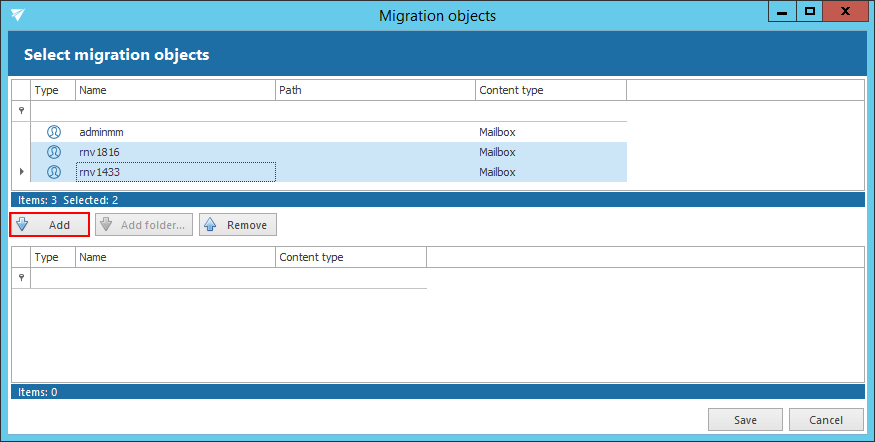Select the adminmm mailbox row
This screenshot has width=875, height=442.
[175, 132]
